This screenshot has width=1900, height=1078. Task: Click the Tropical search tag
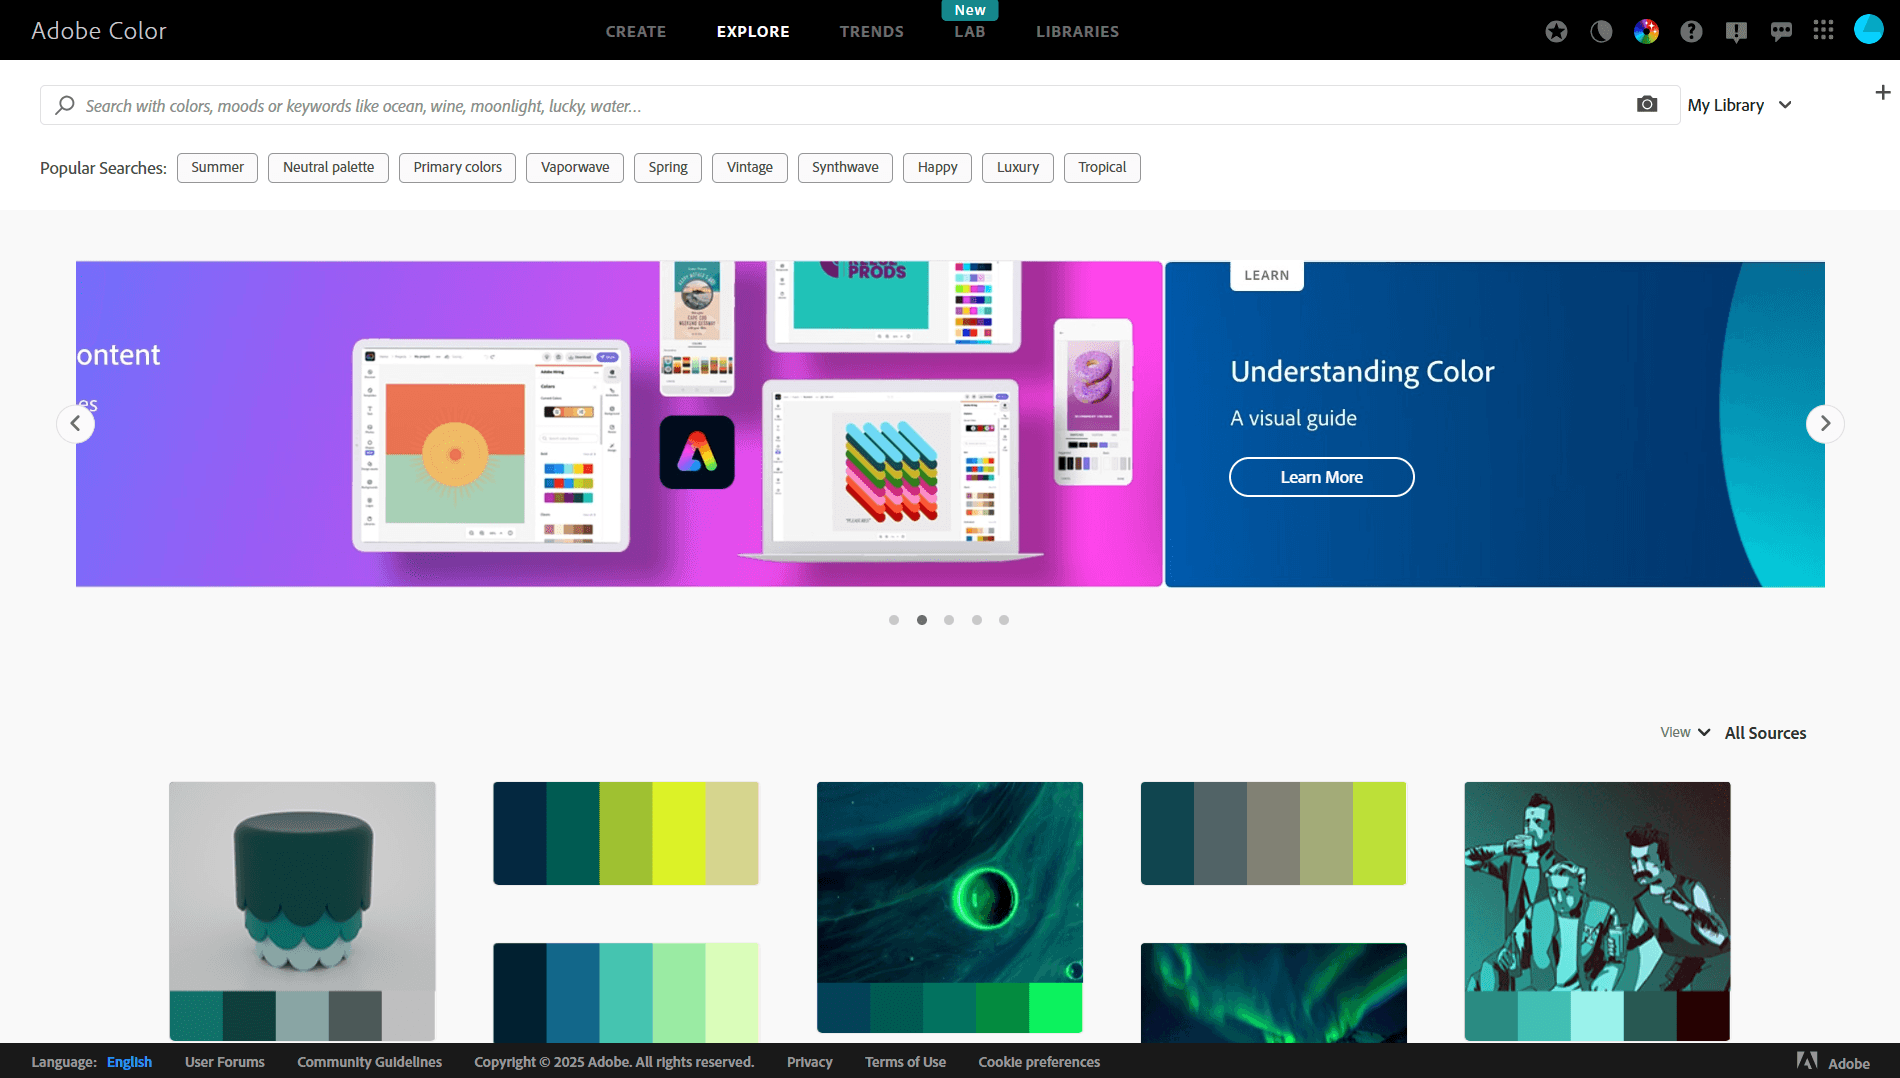[x=1102, y=167]
